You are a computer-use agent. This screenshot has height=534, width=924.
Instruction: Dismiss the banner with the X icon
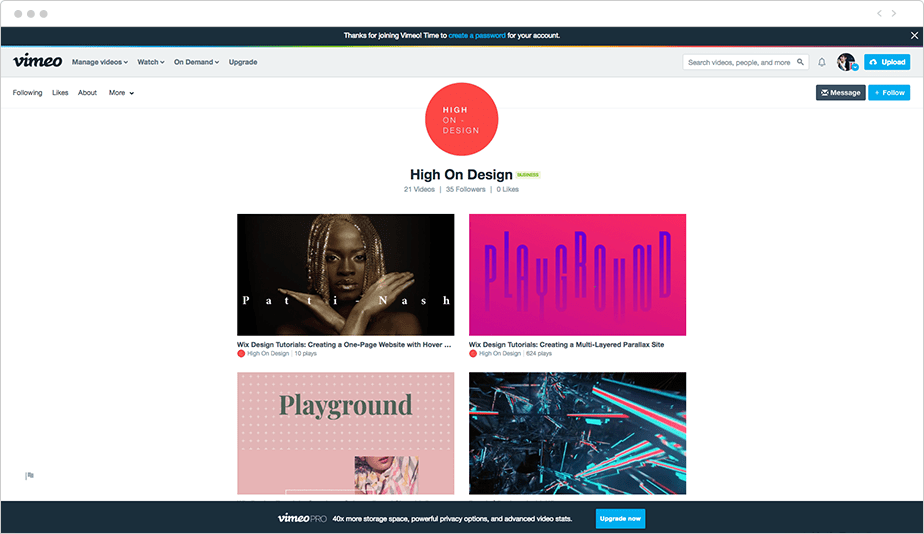[x=914, y=35]
